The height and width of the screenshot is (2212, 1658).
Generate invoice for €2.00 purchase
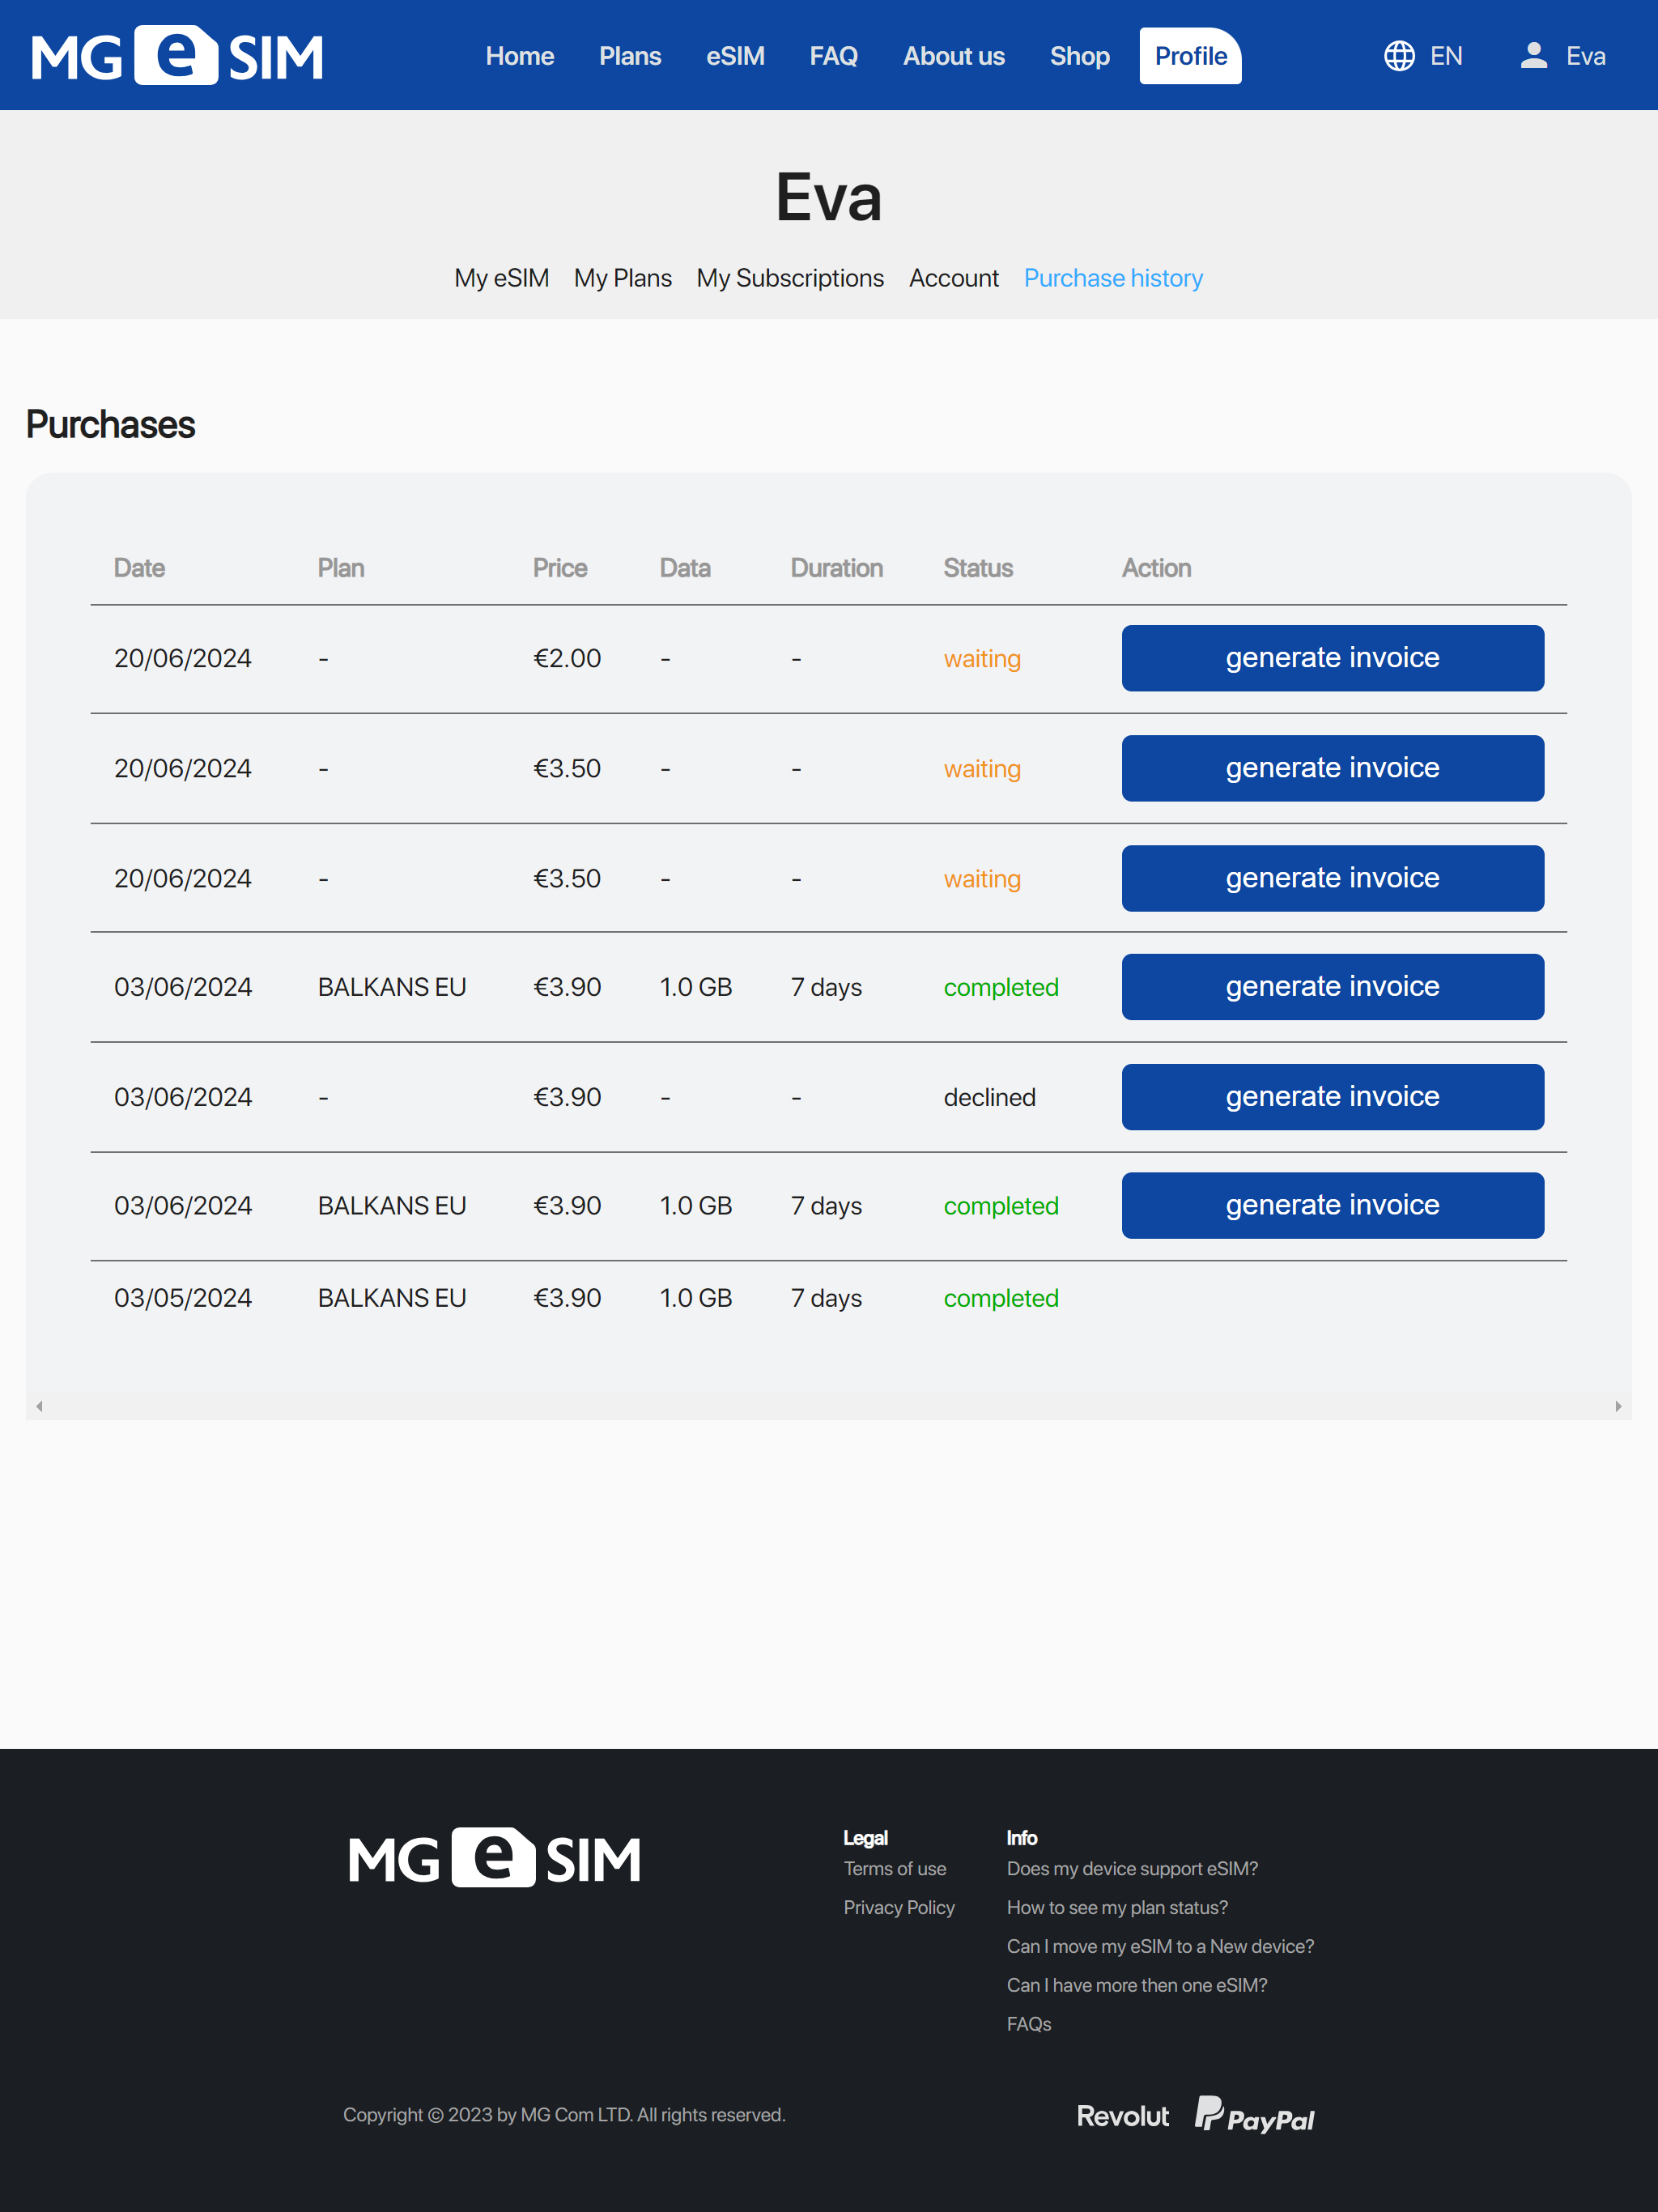click(1332, 658)
